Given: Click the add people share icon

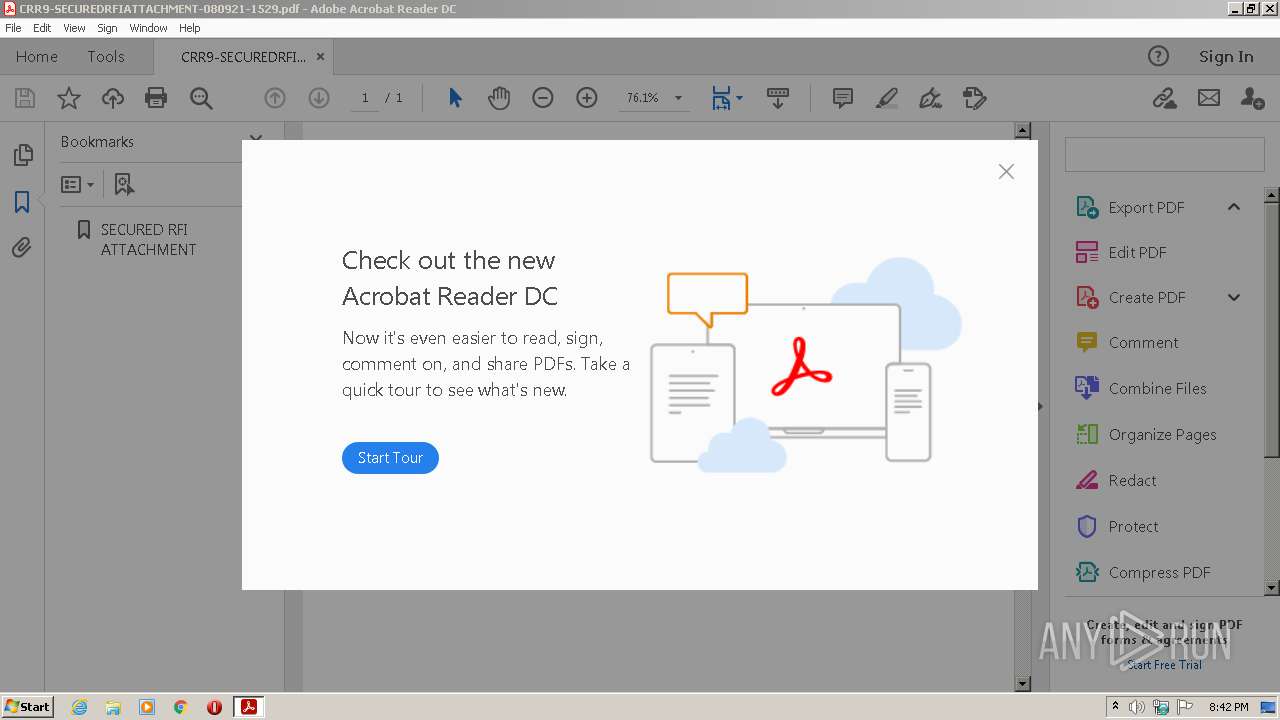Looking at the screenshot, I should pyautogui.click(x=1252, y=98).
